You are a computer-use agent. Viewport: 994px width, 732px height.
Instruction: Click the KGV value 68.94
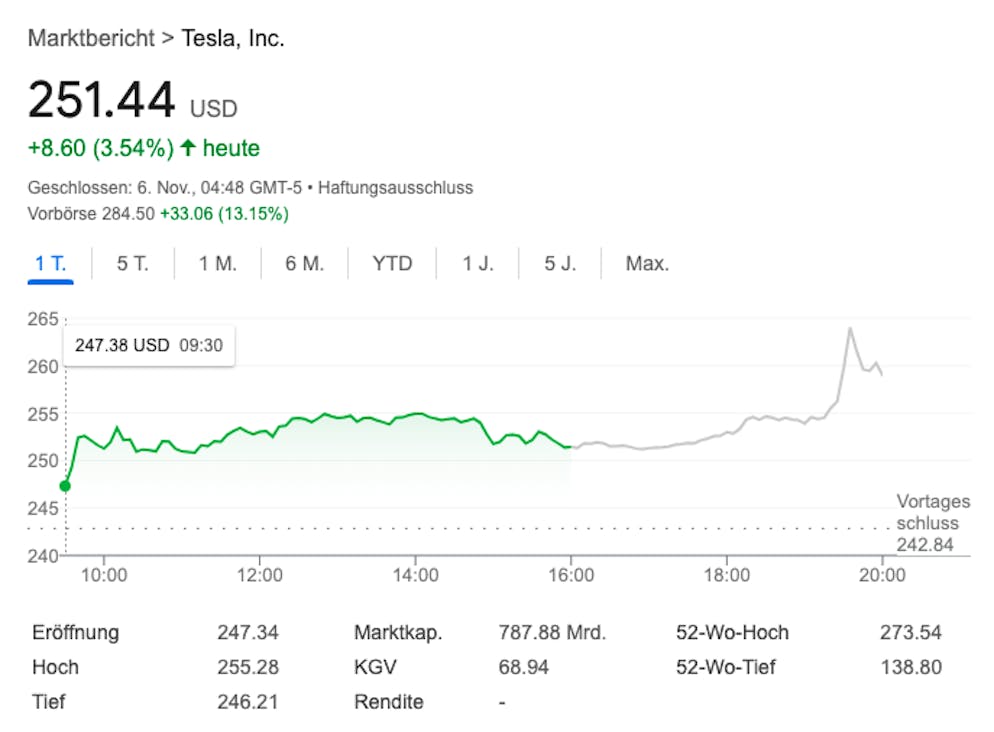pos(523,667)
